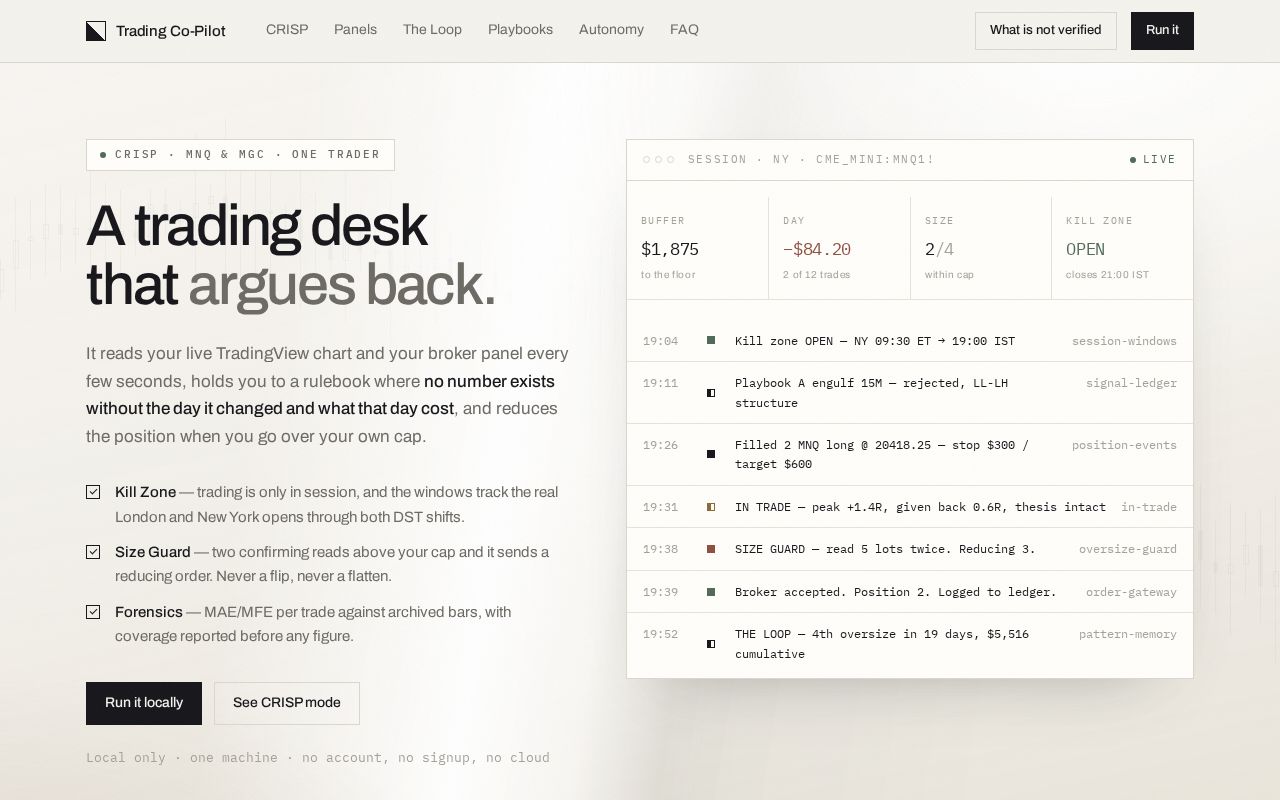Click the pattern-memory tag
This screenshot has width=1280, height=800.
(1128, 634)
